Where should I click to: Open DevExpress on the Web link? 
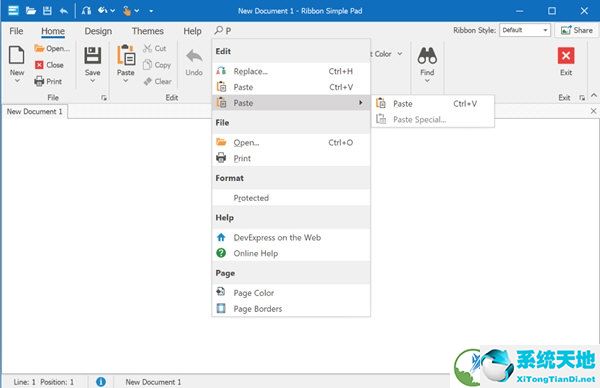point(291,238)
